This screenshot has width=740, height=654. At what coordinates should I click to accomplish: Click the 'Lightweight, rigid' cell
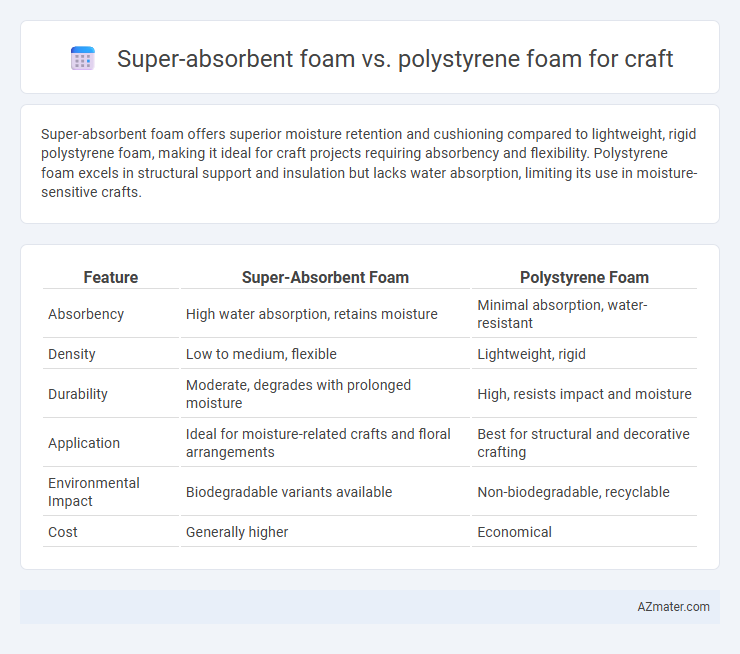pos(531,354)
